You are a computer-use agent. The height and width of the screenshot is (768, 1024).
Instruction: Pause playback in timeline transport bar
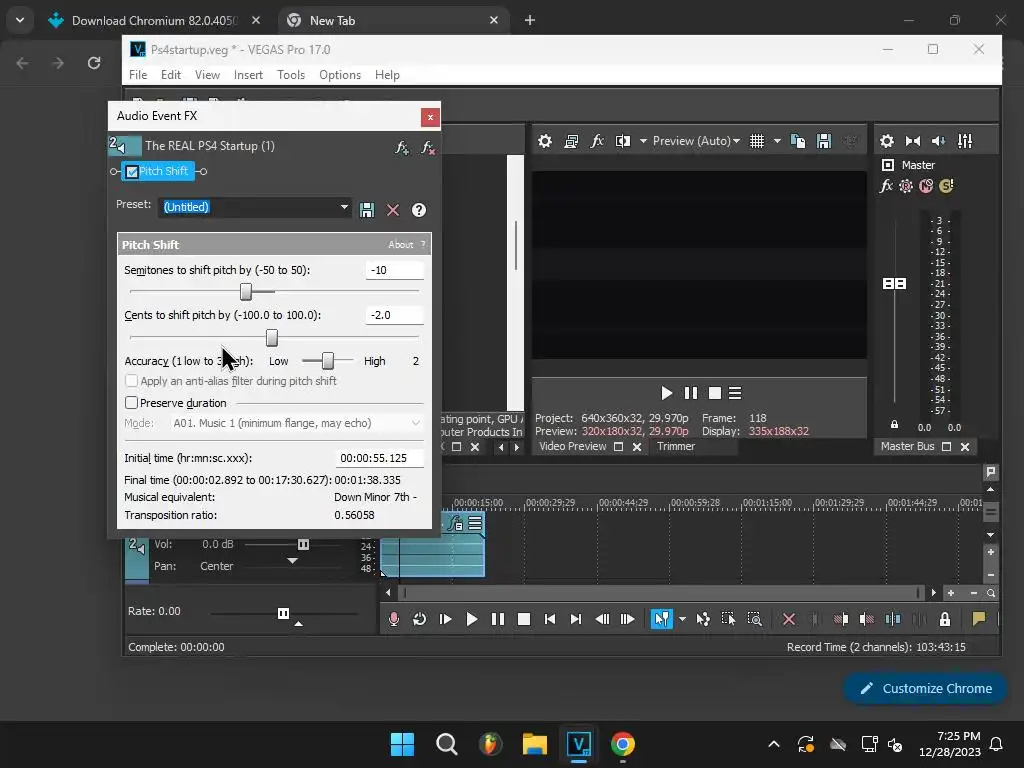498,619
